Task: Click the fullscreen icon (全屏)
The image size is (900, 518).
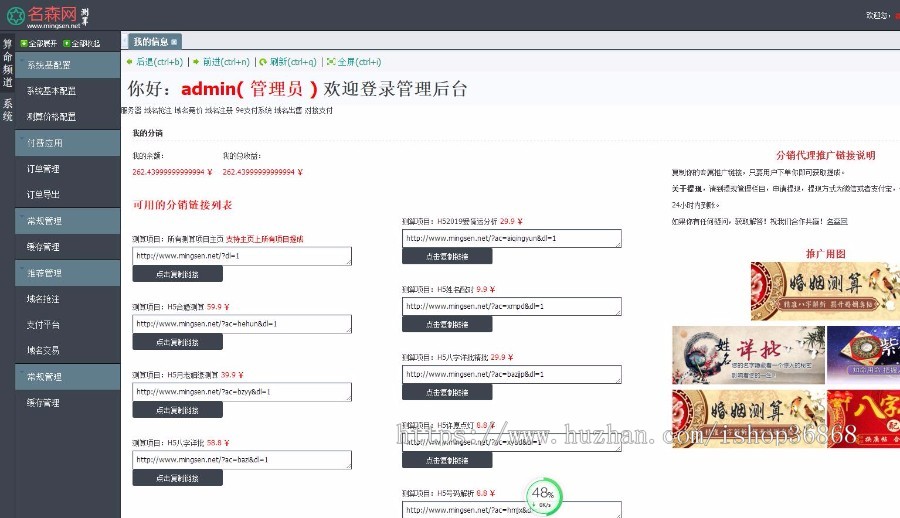Action: (331, 61)
